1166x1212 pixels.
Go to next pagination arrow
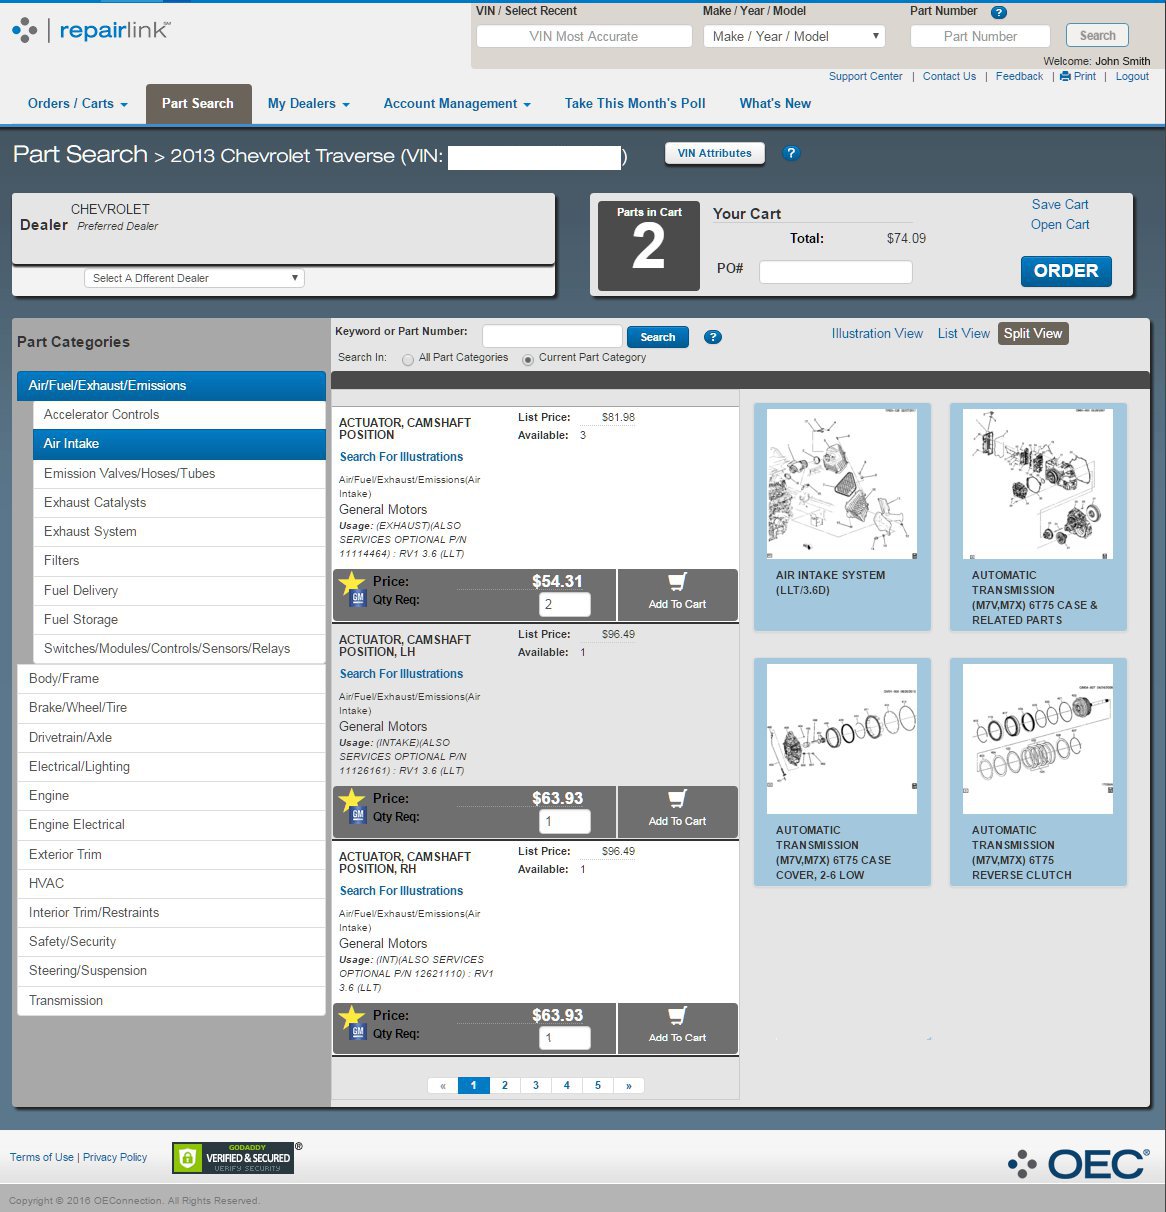(x=629, y=1085)
